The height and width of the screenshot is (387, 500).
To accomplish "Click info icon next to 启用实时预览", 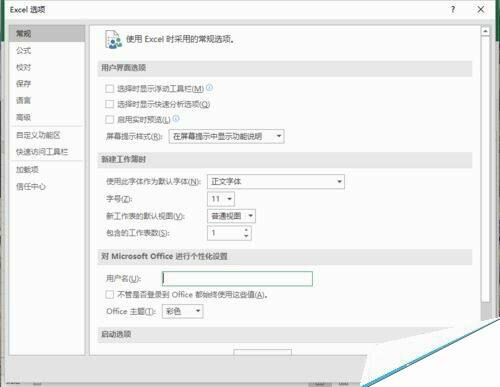I will pos(176,118).
